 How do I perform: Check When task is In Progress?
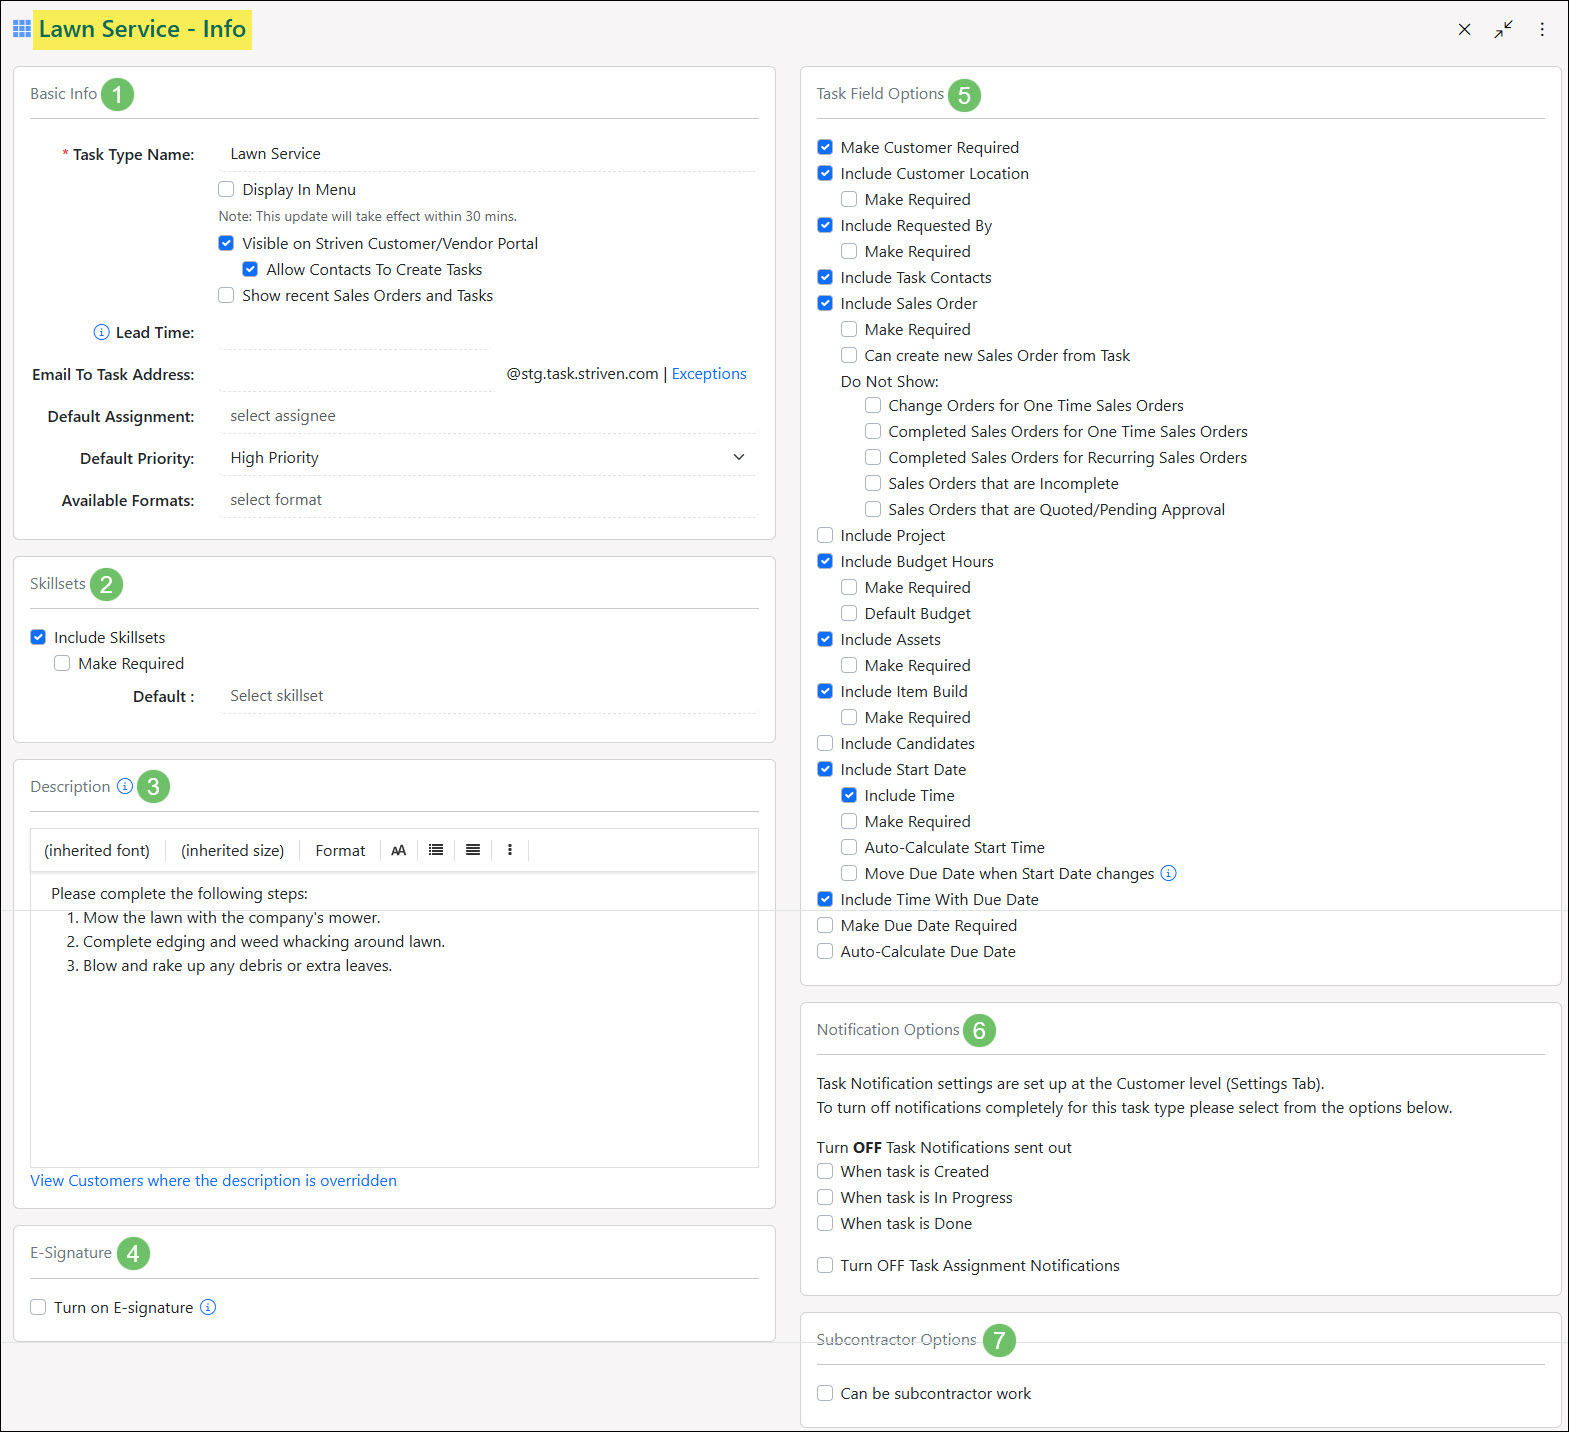[825, 1197]
